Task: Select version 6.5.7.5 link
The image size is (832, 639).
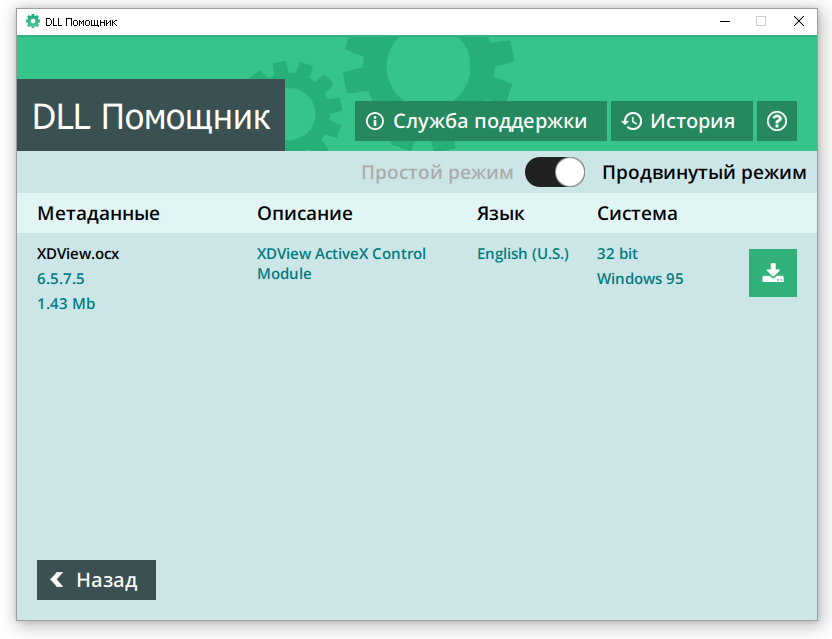Action: (62, 278)
